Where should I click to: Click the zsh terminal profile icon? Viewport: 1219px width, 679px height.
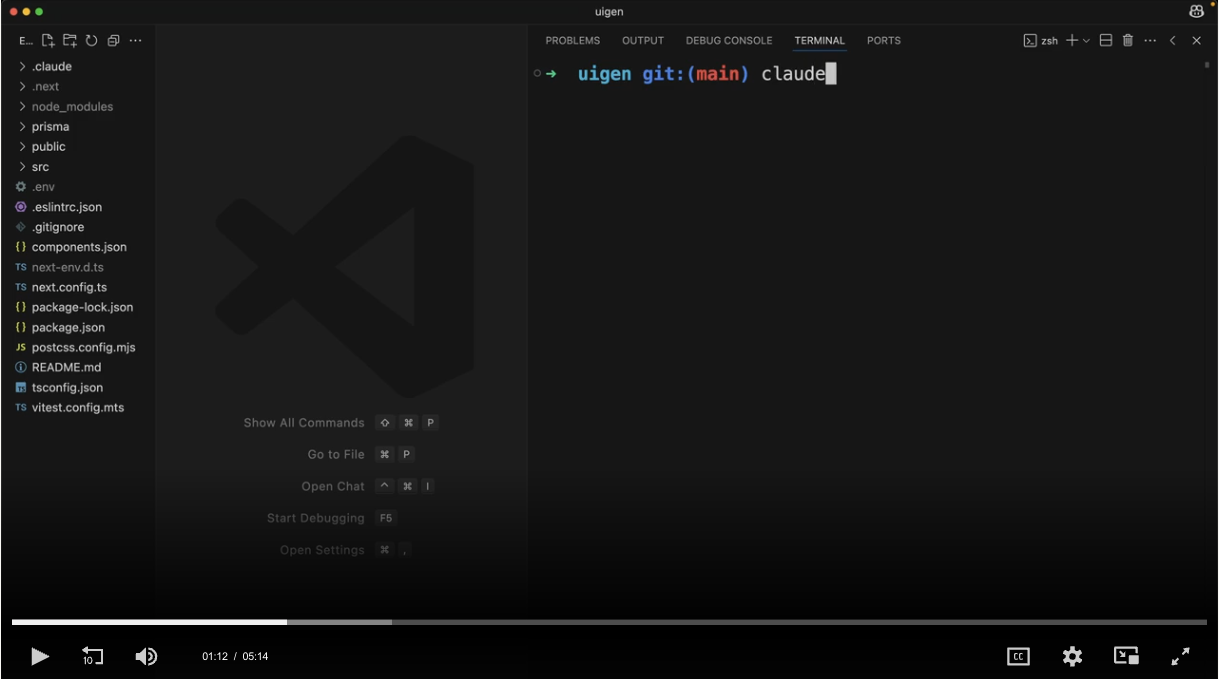pyautogui.click(x=1030, y=41)
